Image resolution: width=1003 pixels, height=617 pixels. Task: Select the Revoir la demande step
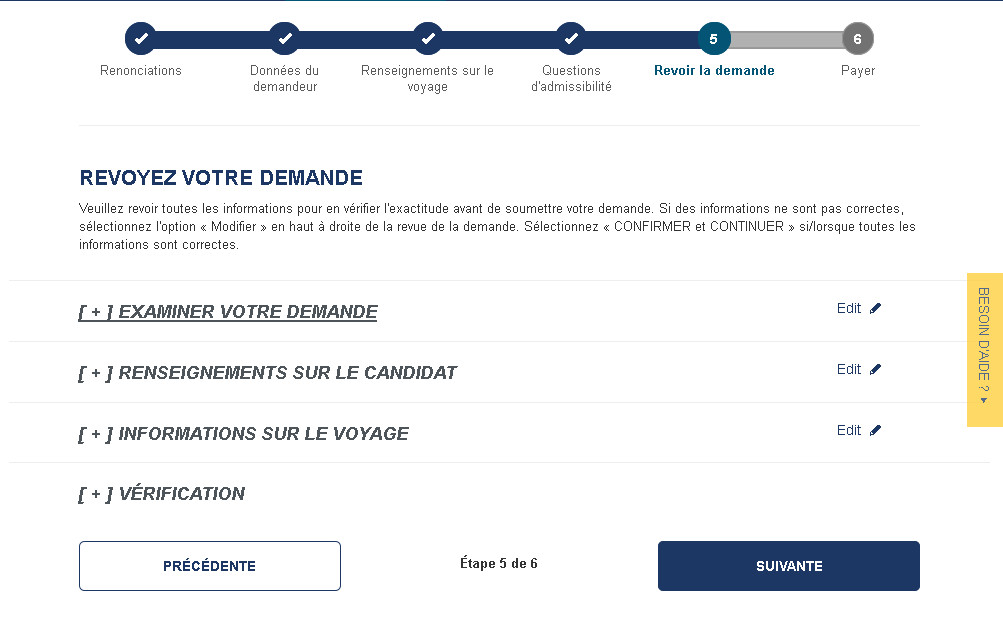click(714, 39)
